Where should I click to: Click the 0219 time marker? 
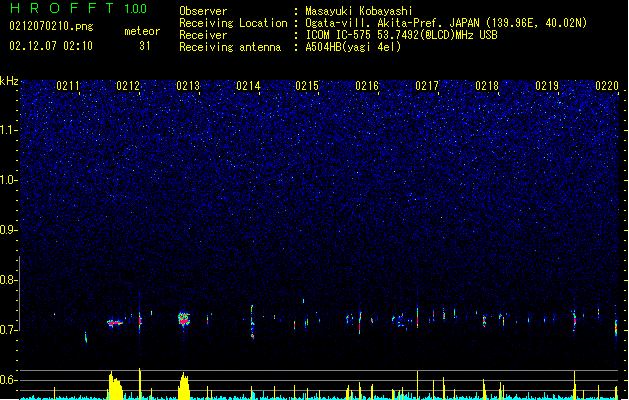tap(547, 86)
